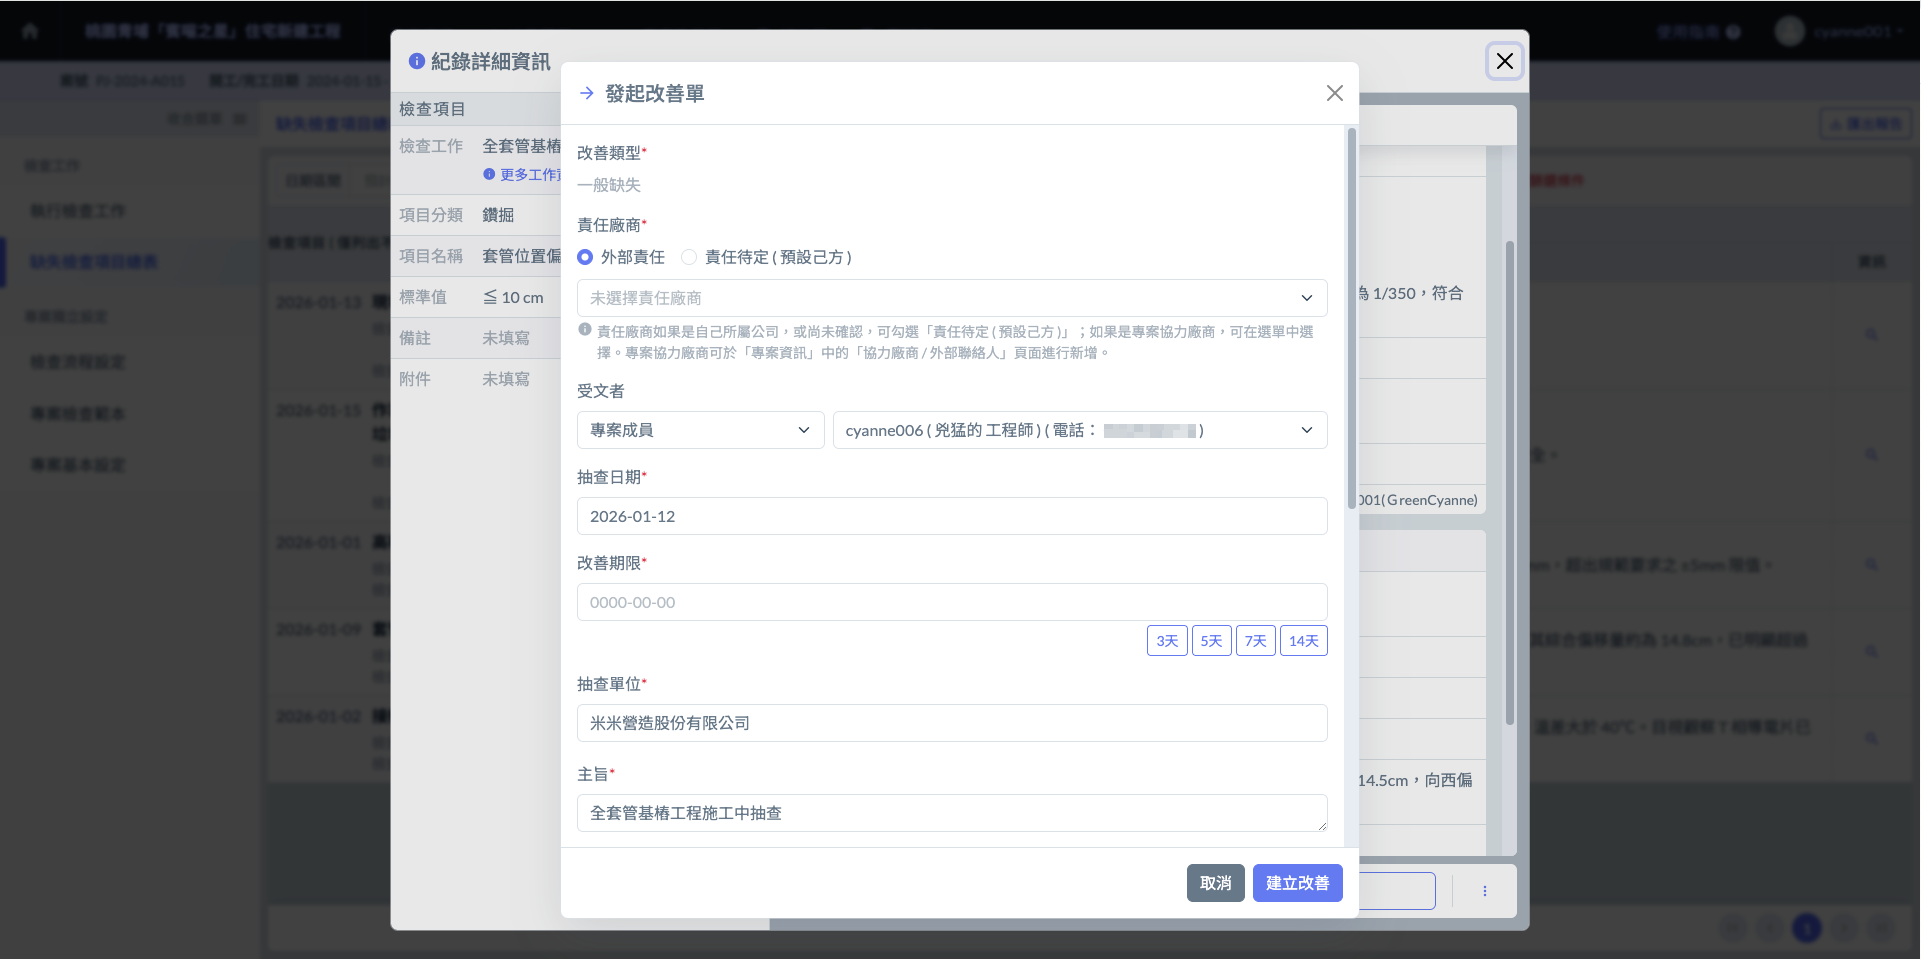Choose the 5天 deadline shortcut
The height and width of the screenshot is (960, 1921).
click(1211, 641)
